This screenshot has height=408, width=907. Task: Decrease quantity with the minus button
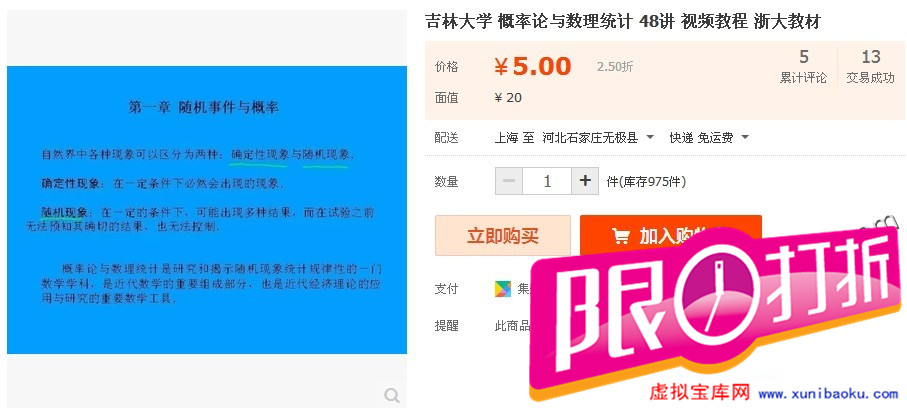[509, 181]
